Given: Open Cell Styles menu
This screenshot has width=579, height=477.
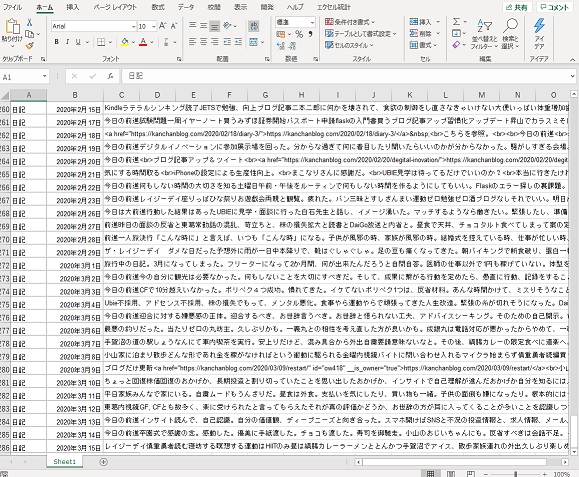Looking at the screenshot, I should [x=349, y=45].
